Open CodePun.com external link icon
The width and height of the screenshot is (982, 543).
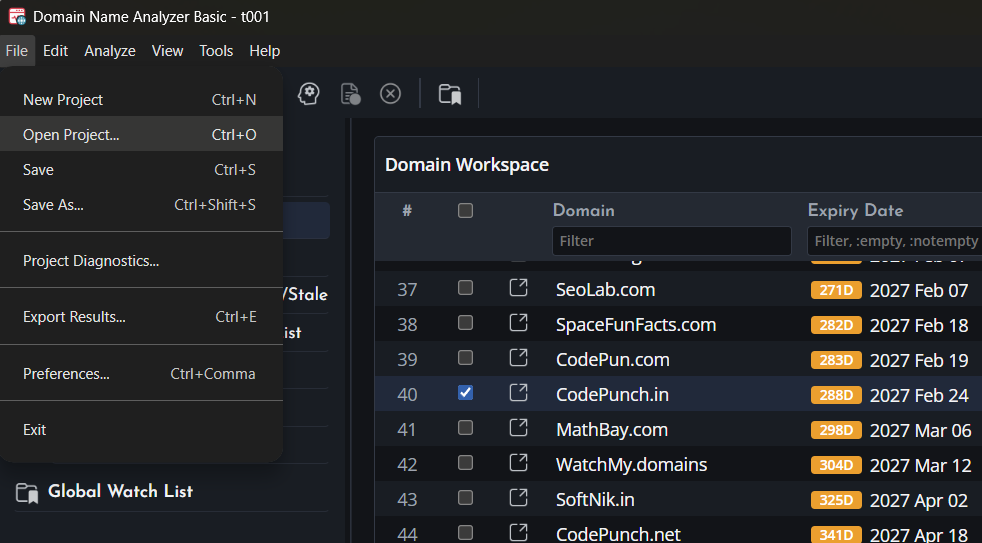pyautogui.click(x=519, y=358)
